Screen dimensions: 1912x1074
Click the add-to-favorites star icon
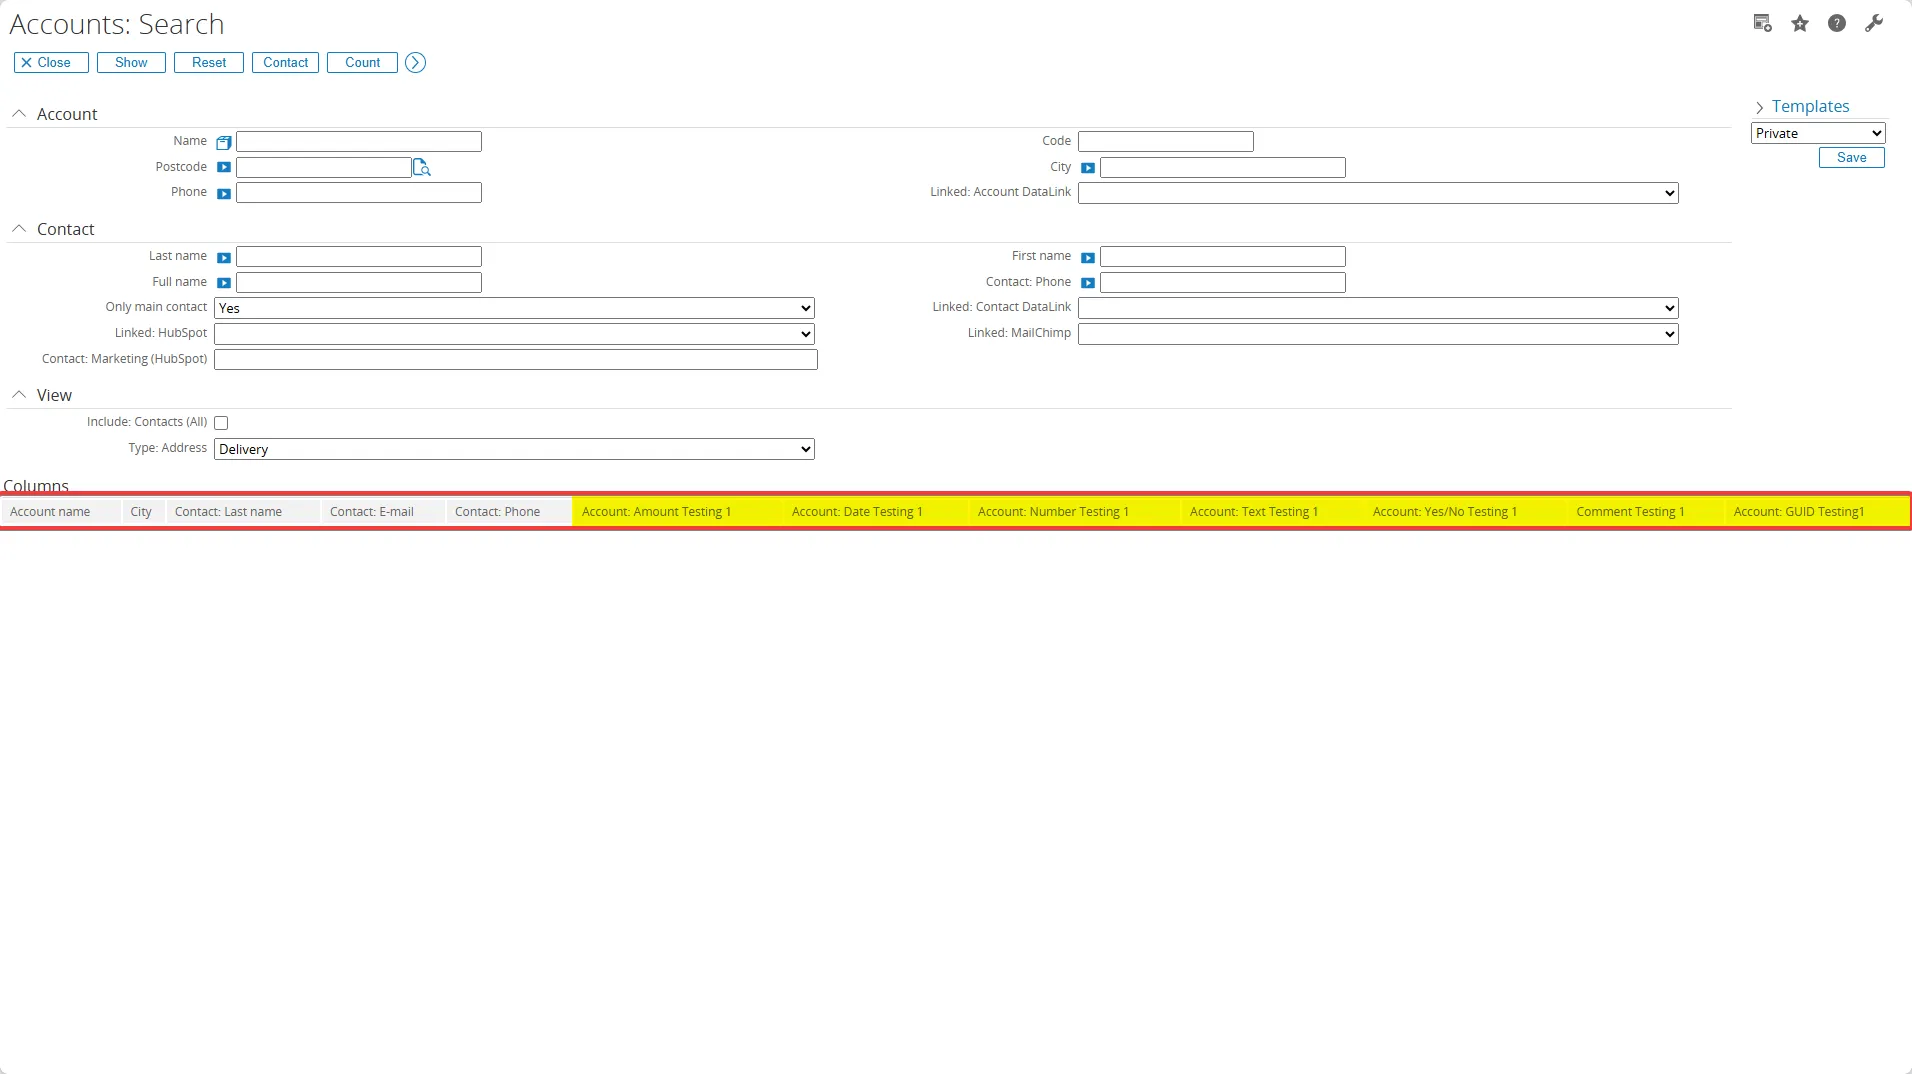click(x=1800, y=24)
